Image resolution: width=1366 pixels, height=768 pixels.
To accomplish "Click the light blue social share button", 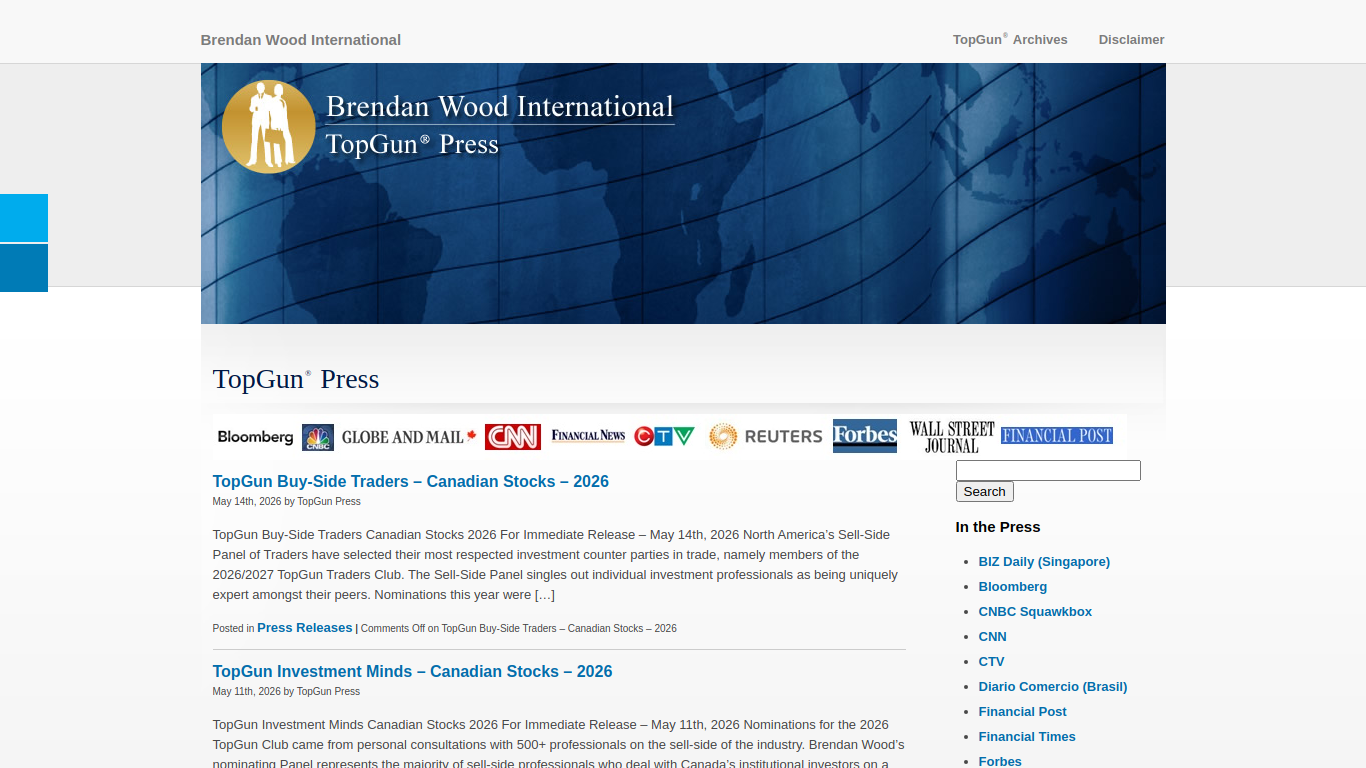I will [x=24, y=218].
